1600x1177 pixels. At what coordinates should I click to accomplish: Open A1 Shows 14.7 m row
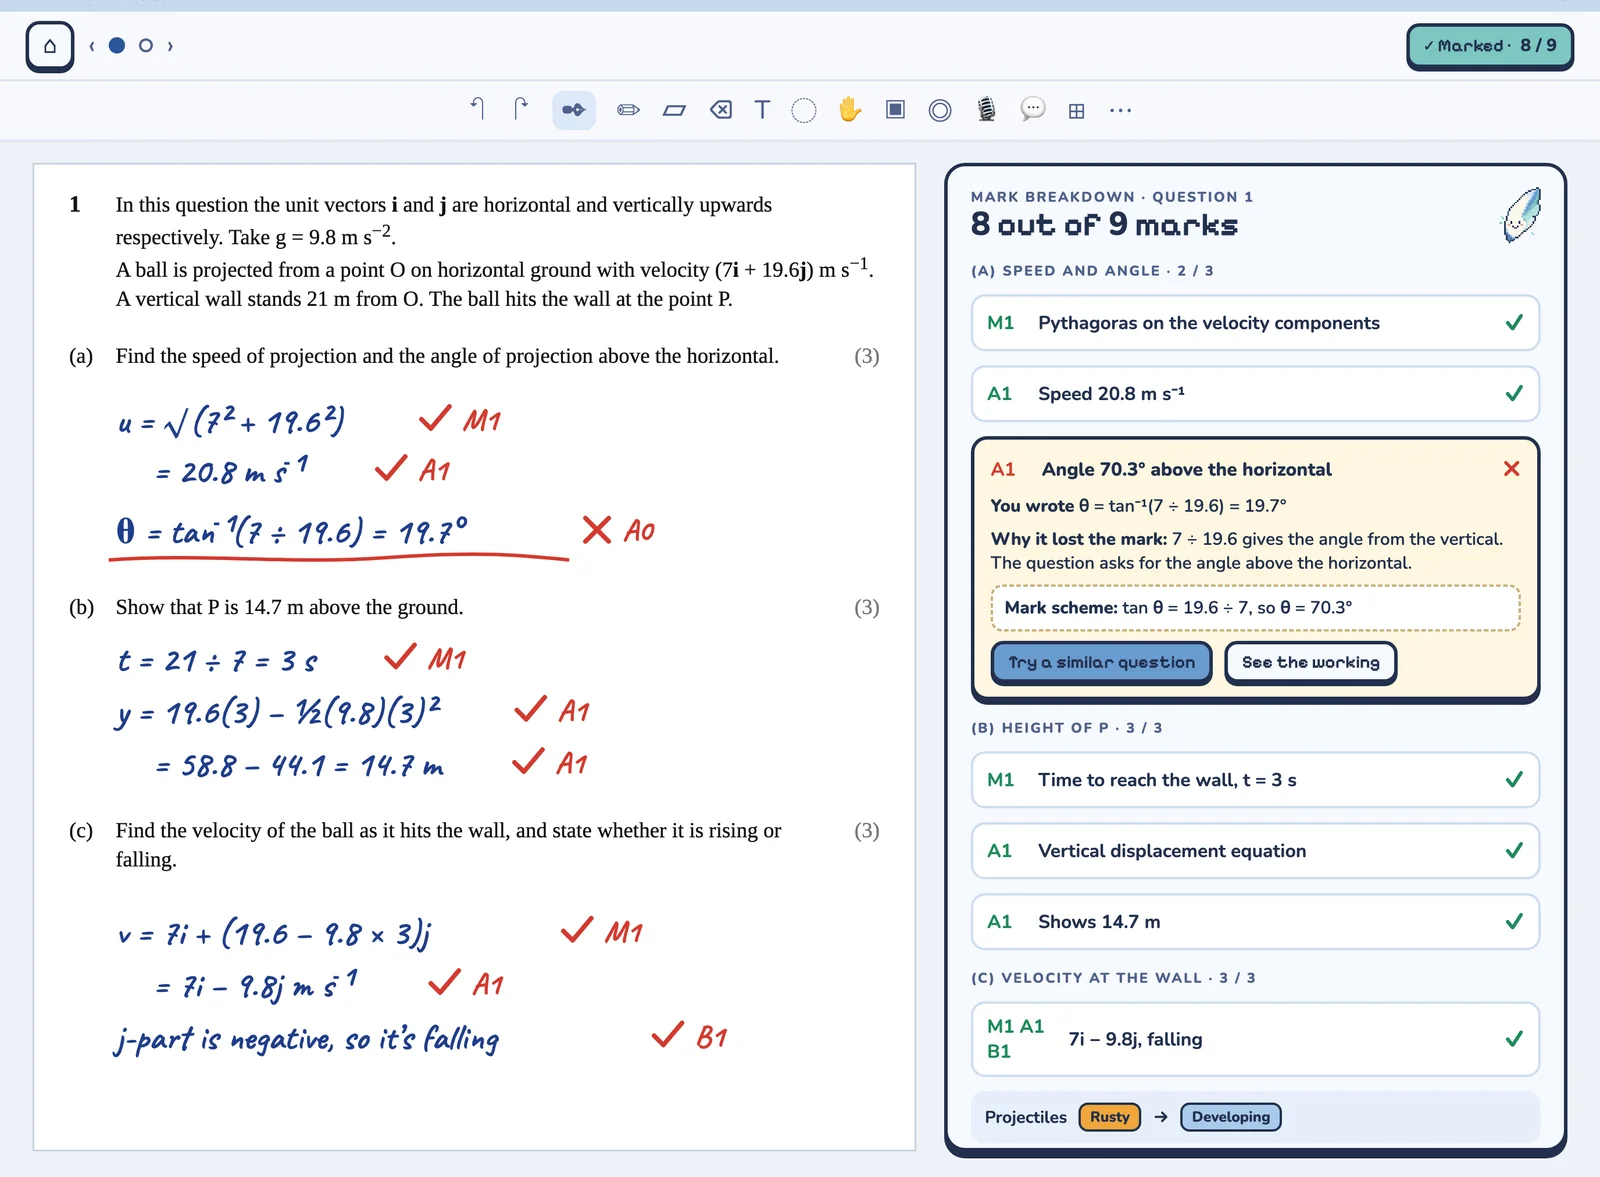[x=1255, y=922]
